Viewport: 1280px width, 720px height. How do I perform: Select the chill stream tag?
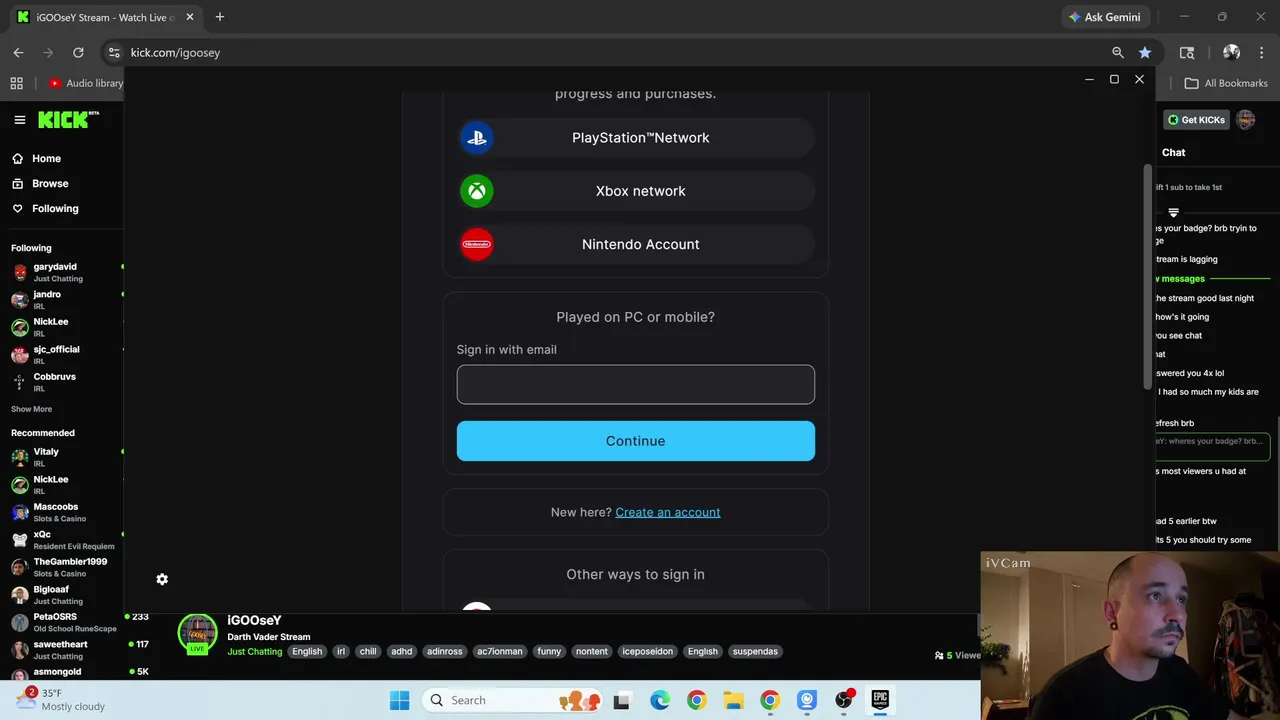[x=368, y=651]
